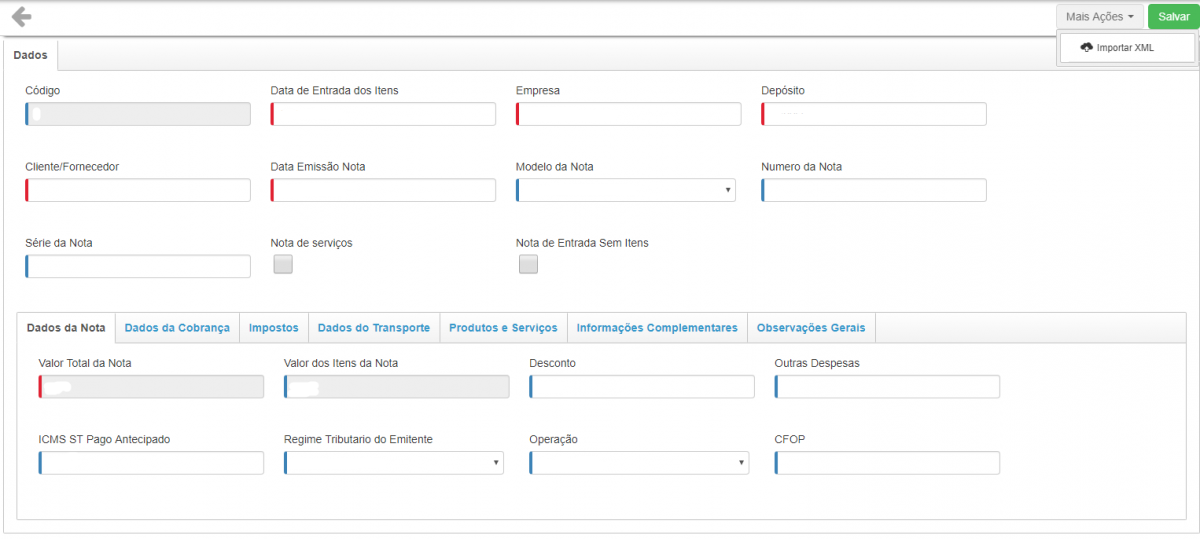The width and height of the screenshot is (1200, 539).
Task: Click into the CFOP text field
Action: 887,463
